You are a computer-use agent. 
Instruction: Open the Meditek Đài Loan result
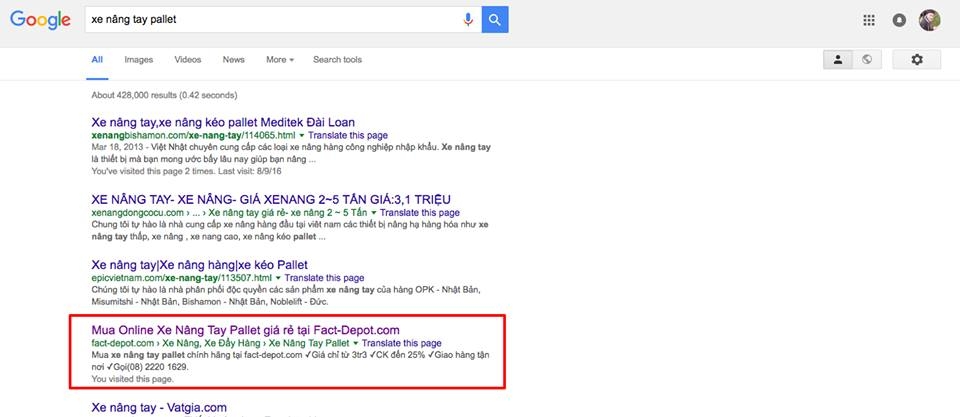pos(223,122)
